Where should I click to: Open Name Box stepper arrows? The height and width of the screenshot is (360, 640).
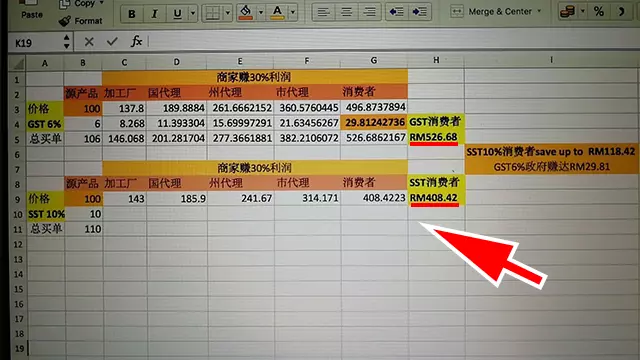[67, 42]
